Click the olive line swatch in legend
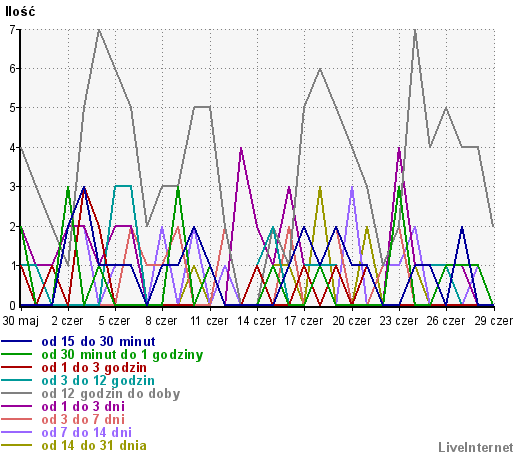Viewport: 520px width, 457px height. [17, 445]
